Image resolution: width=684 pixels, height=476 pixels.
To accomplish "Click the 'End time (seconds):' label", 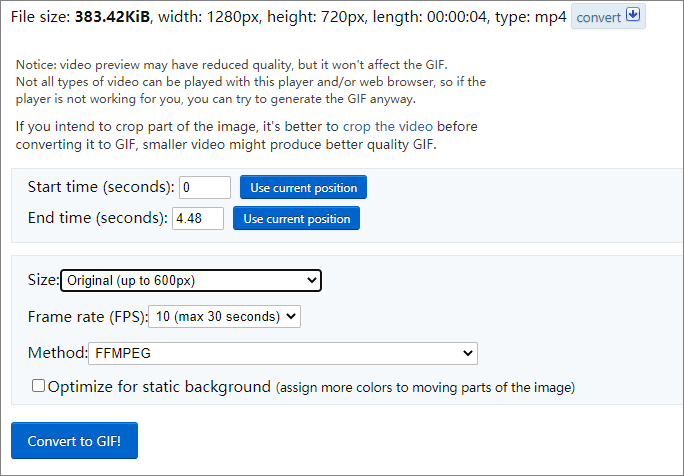I will pos(98,218).
